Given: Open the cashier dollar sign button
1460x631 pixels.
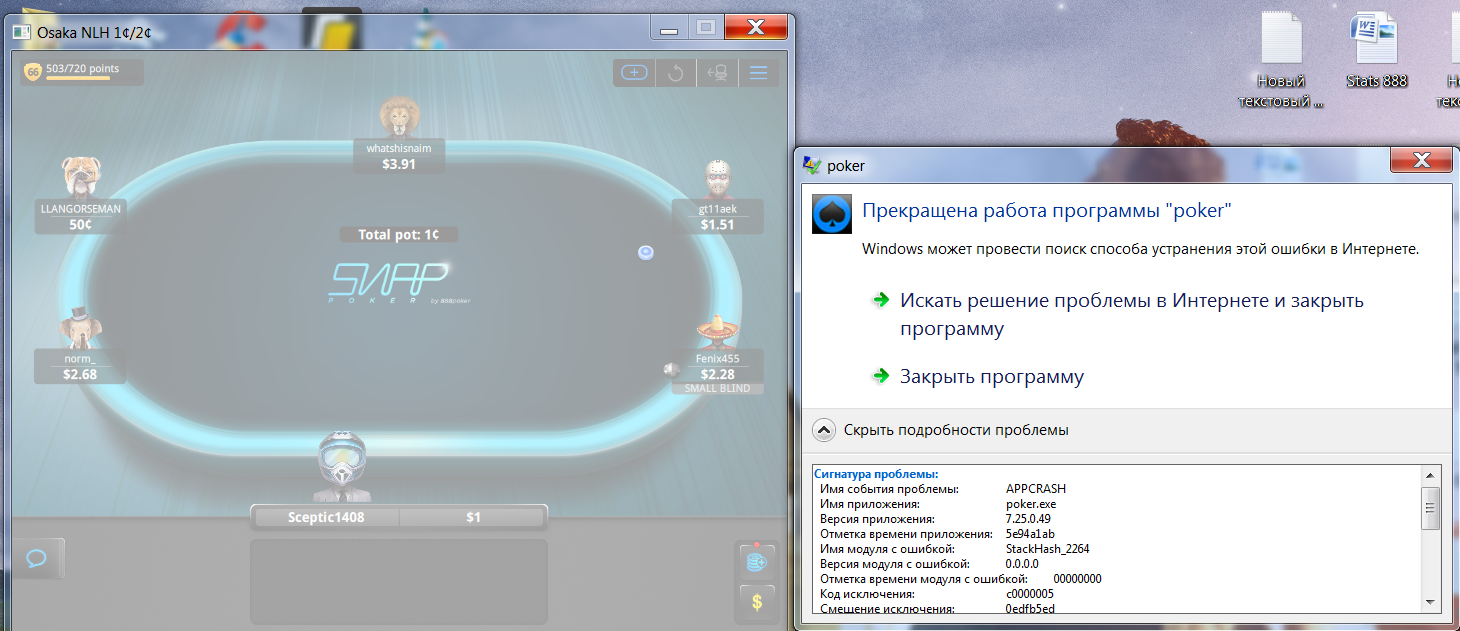Looking at the screenshot, I should pos(757,602).
